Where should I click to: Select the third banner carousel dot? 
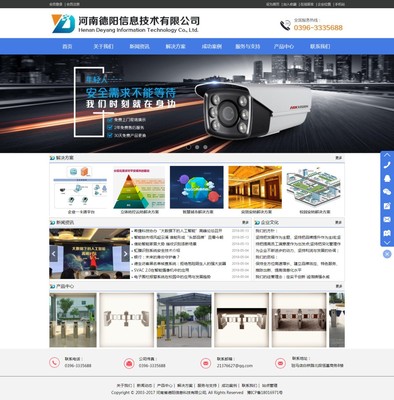[x=205, y=147]
